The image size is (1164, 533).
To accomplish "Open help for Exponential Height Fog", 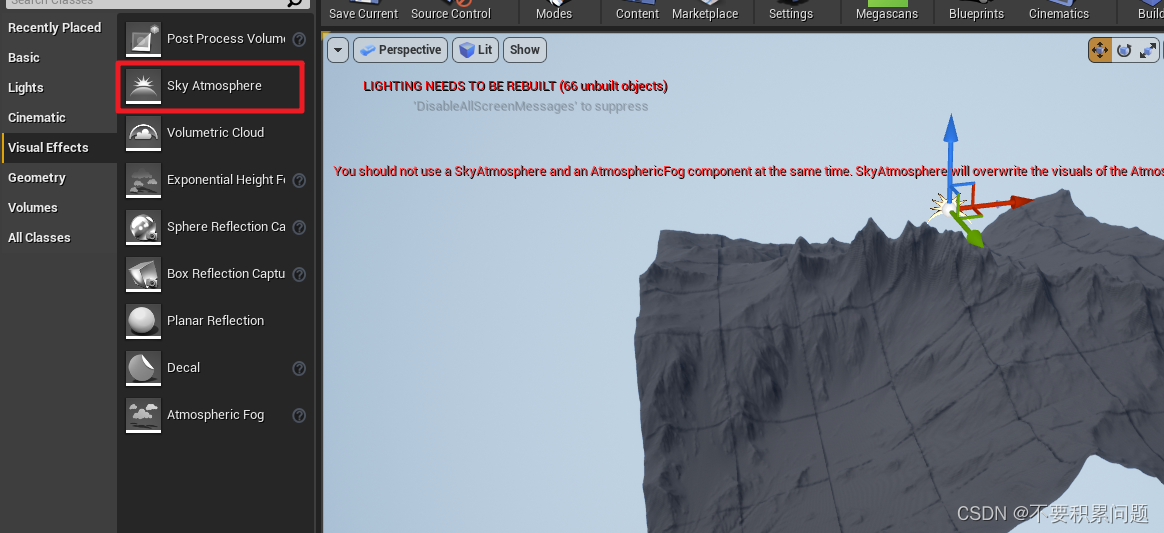I will 299,180.
